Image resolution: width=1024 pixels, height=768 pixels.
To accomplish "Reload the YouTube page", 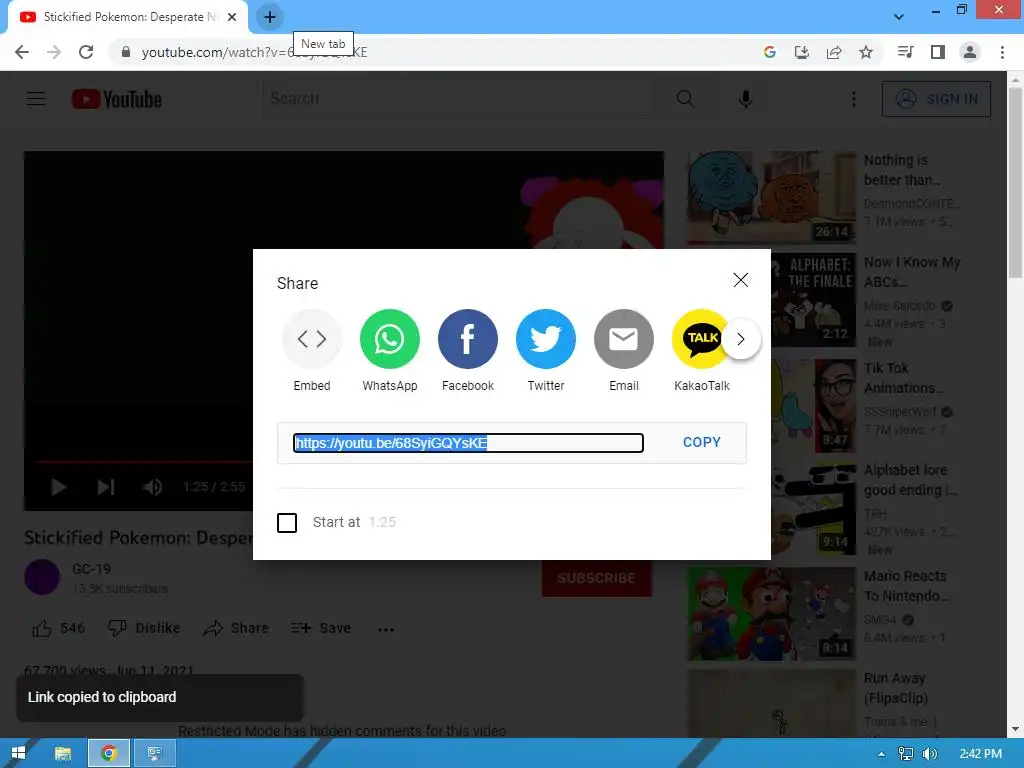I will point(86,52).
